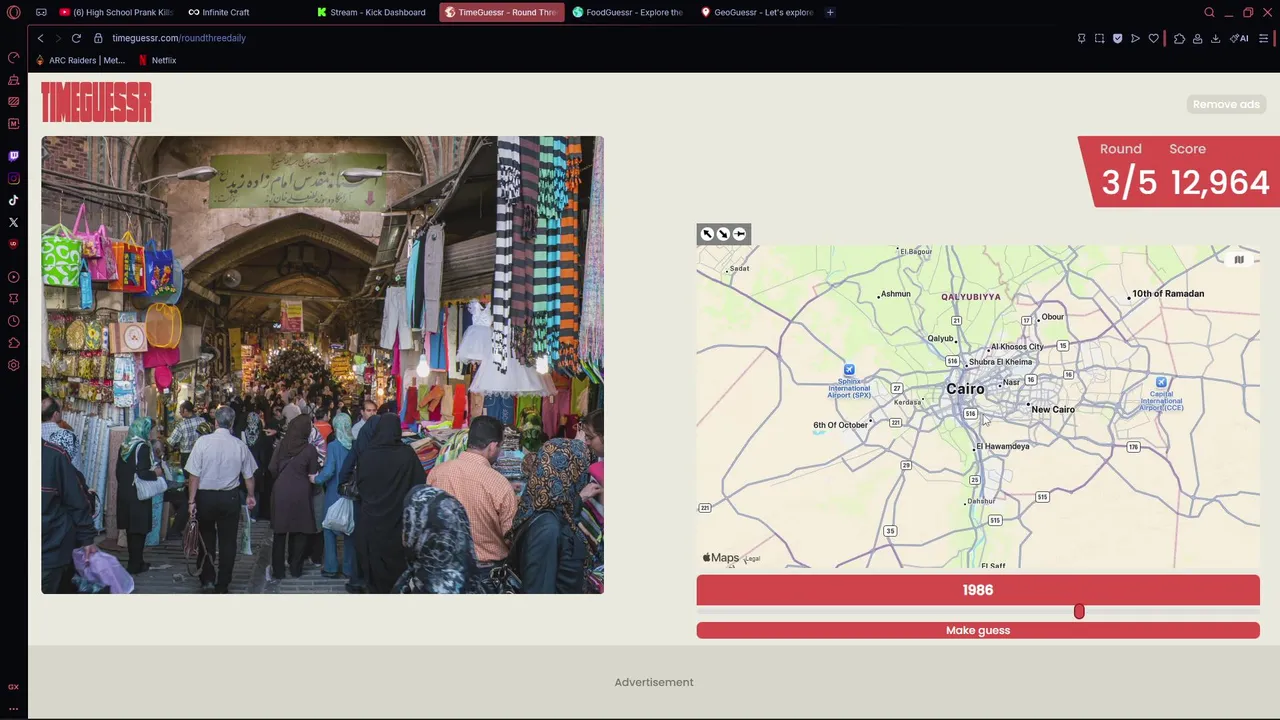The width and height of the screenshot is (1280, 720).
Task: Open History clock icon in sidebar
Action: (x=13, y=321)
